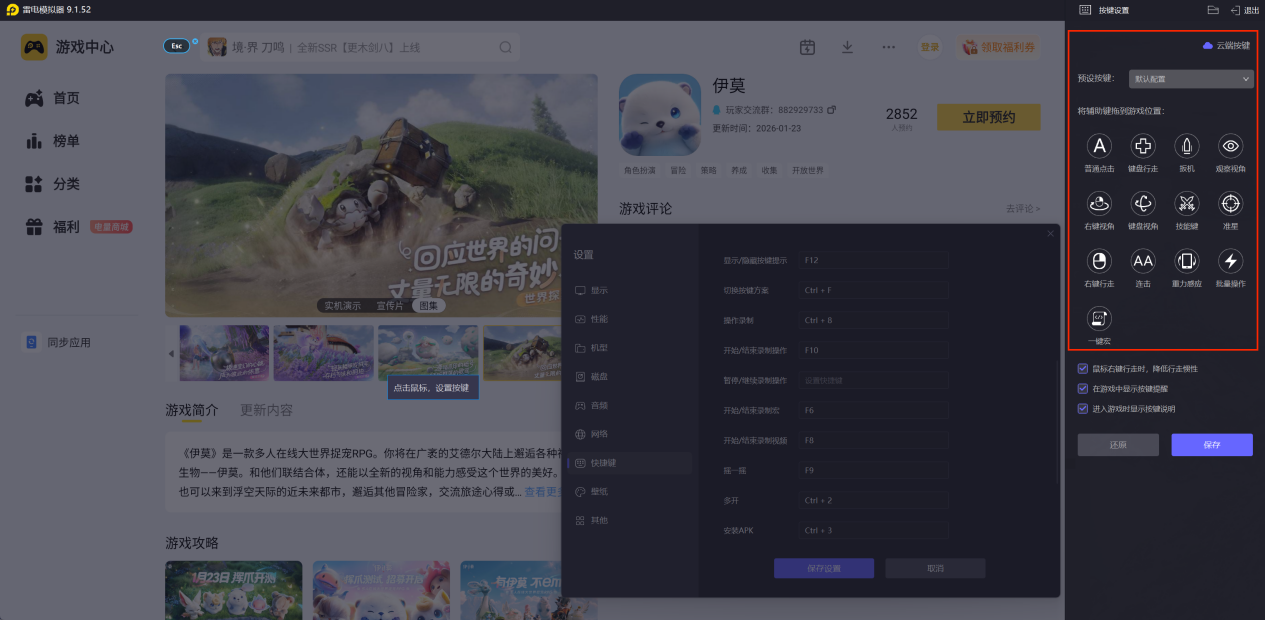This screenshot has width=1265, height=620.
Task: Click the 开始/结束录制宏 F6 field
Action: click(x=872, y=410)
